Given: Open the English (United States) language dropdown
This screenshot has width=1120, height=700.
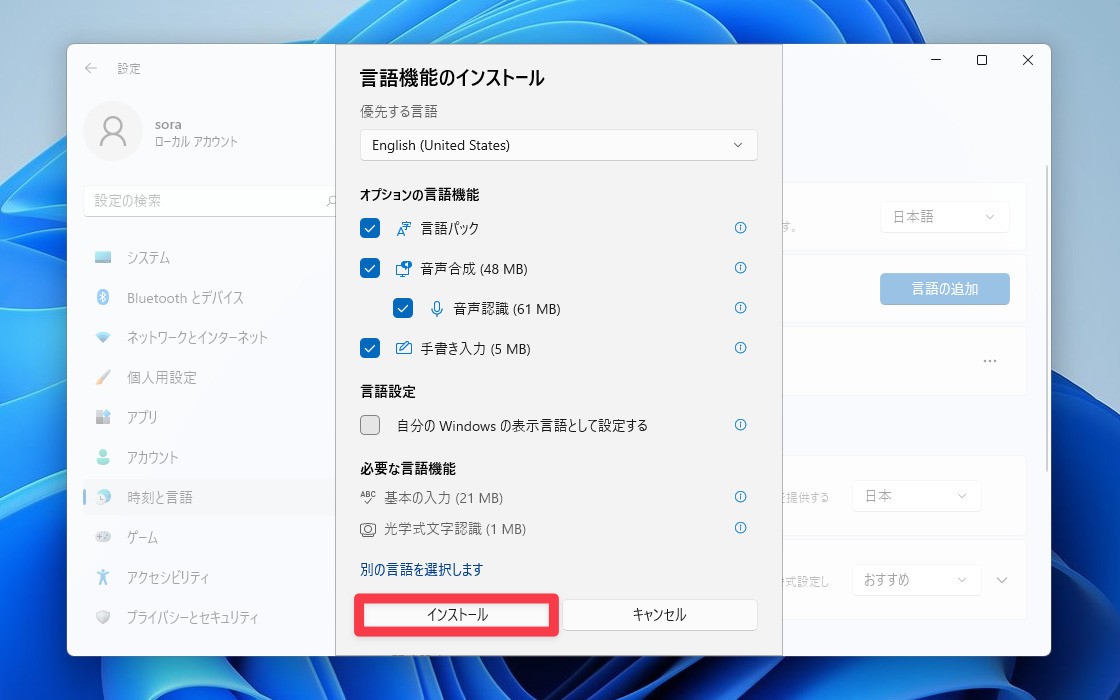Looking at the screenshot, I should click(559, 145).
